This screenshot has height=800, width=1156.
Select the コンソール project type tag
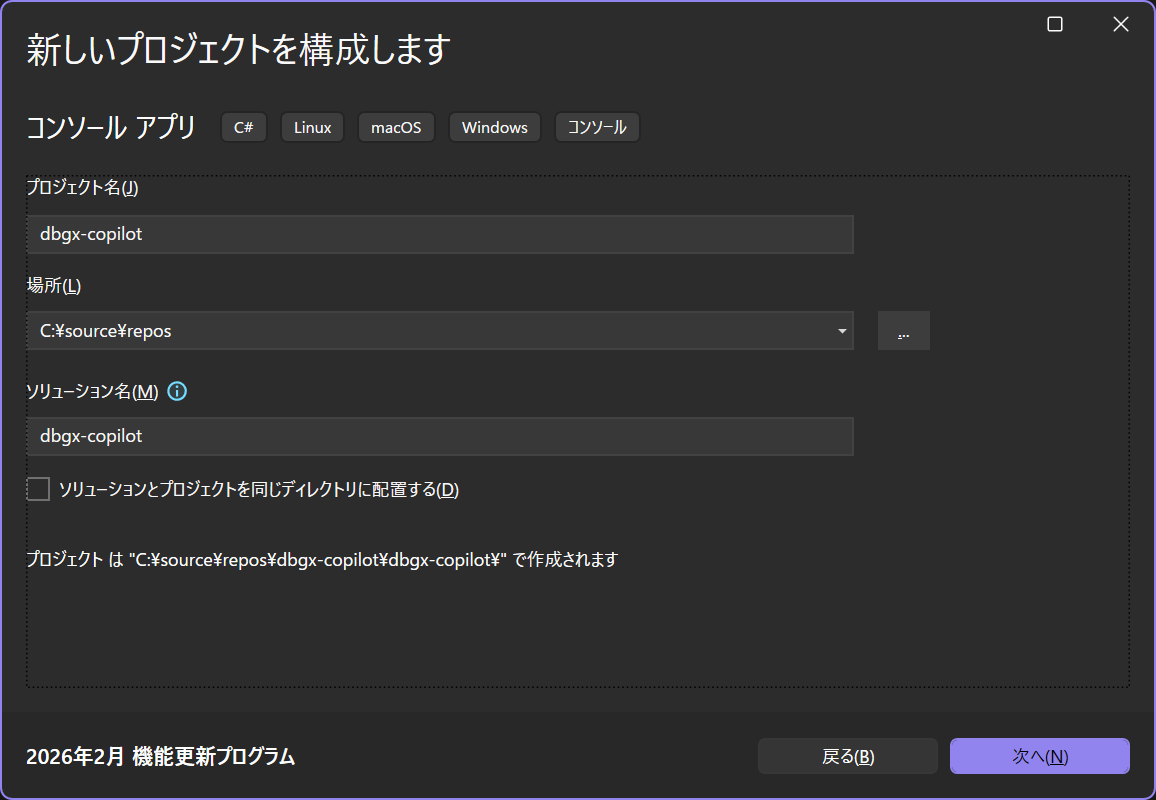point(597,127)
